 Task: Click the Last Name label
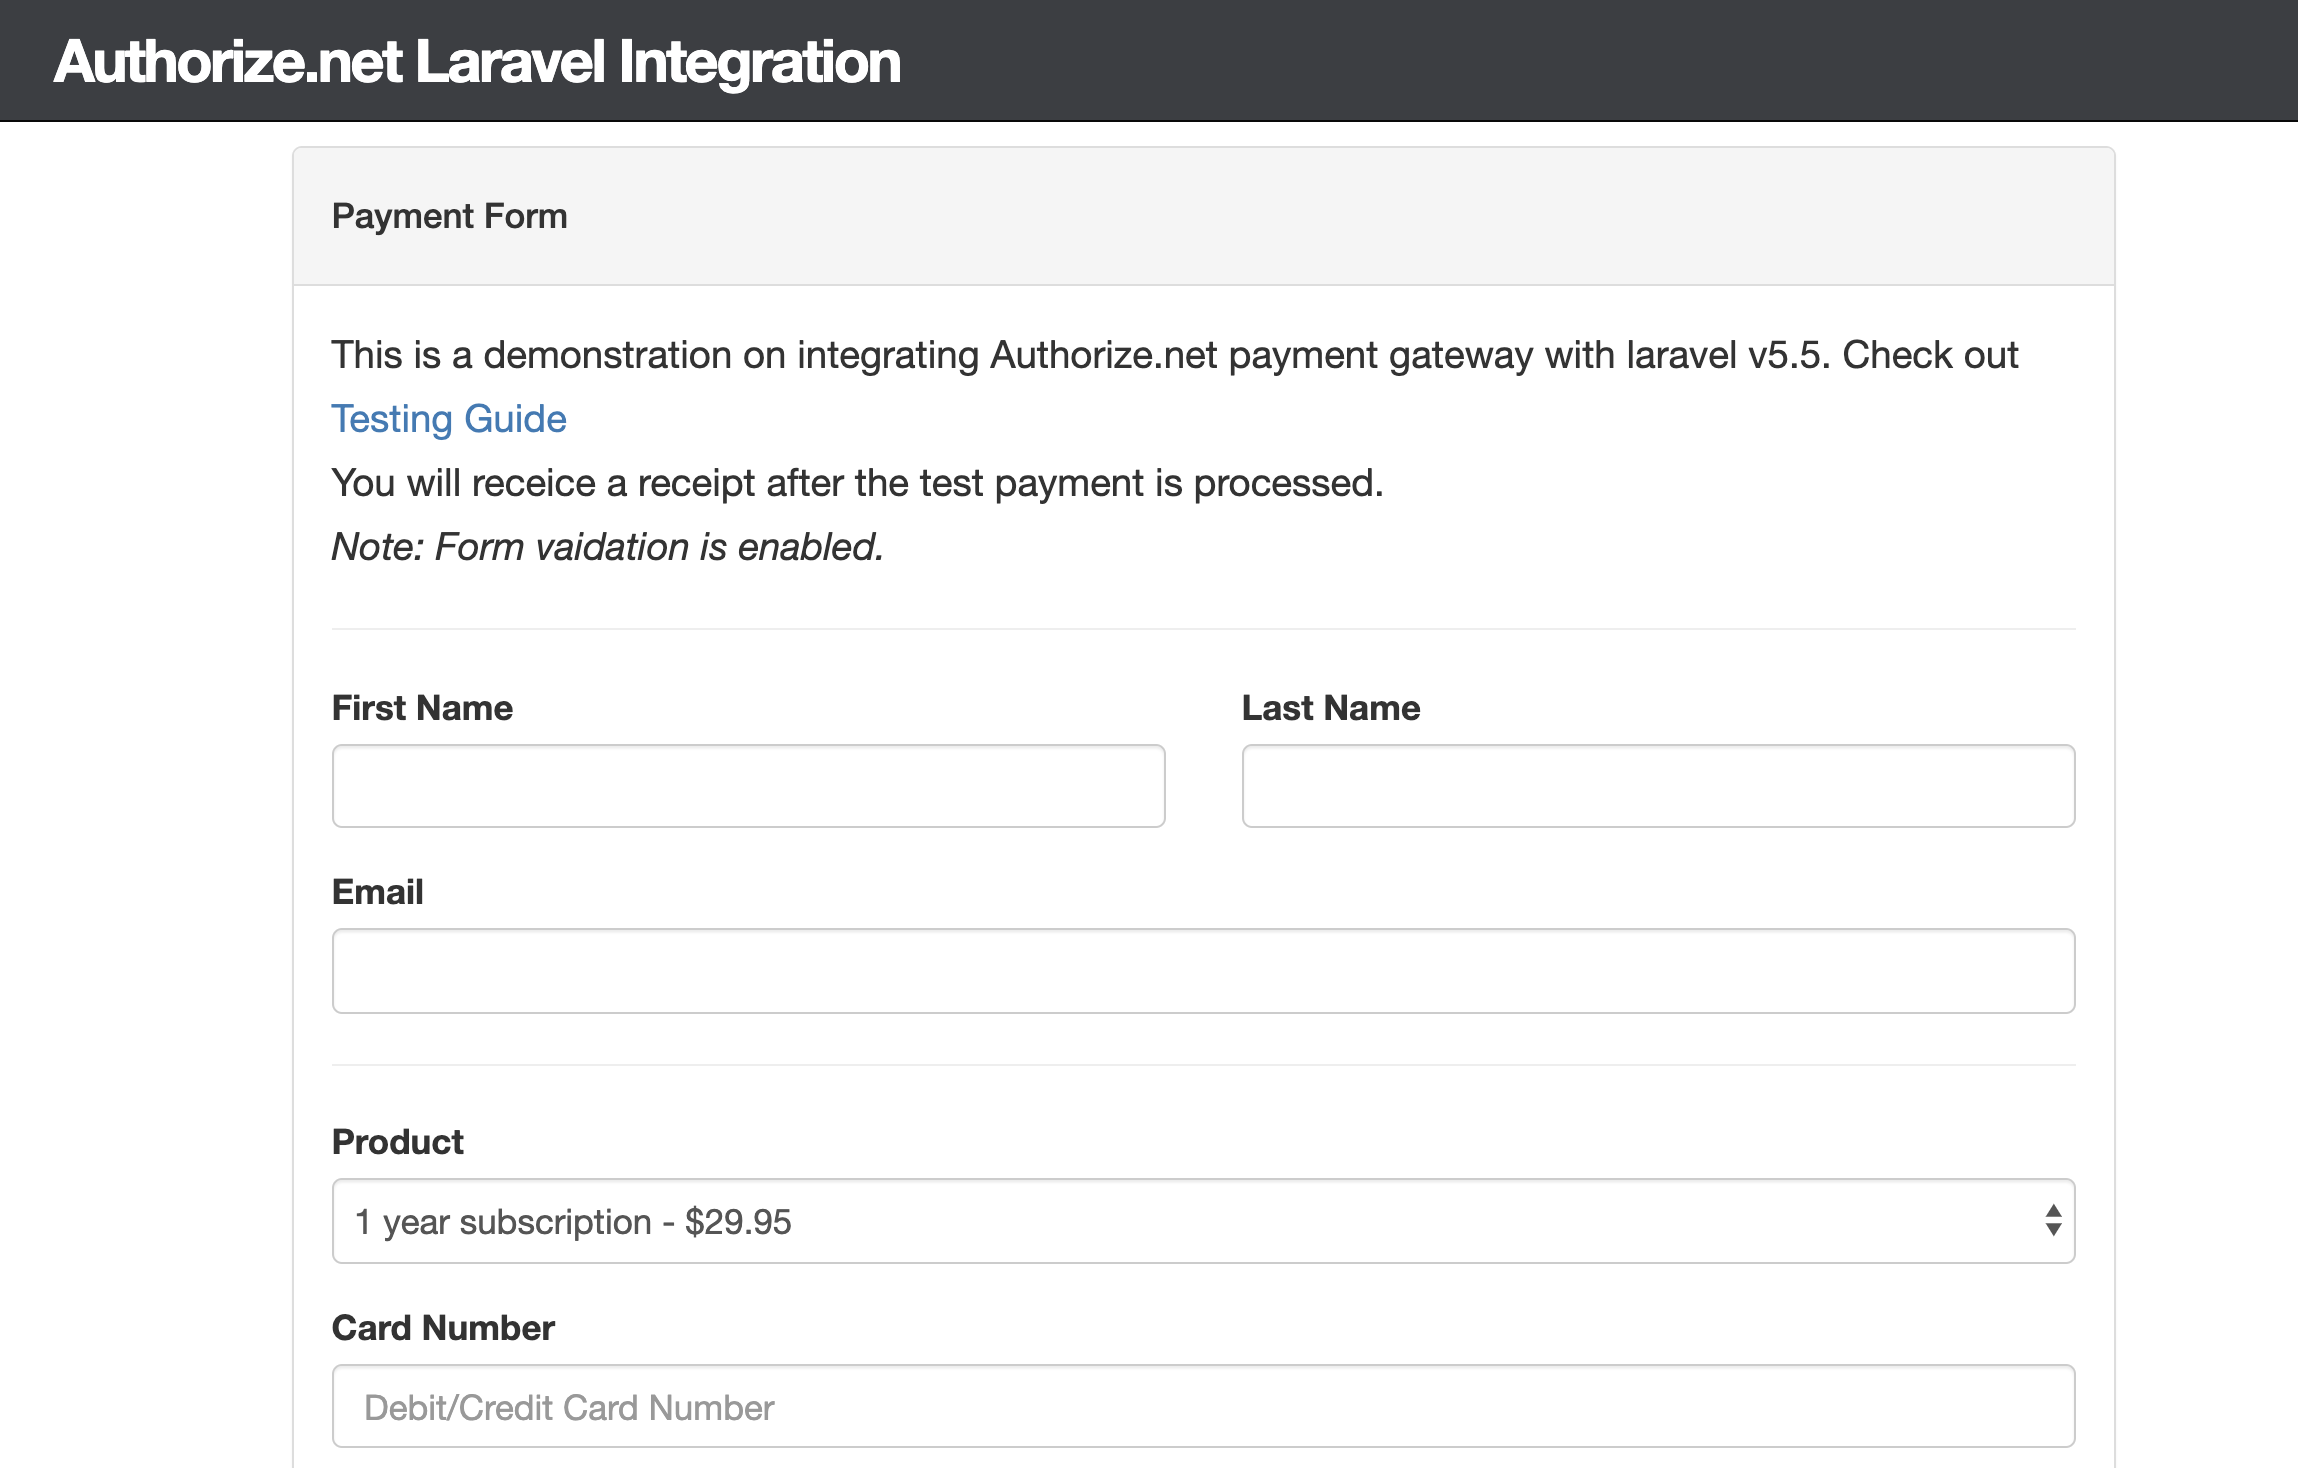(x=1330, y=707)
